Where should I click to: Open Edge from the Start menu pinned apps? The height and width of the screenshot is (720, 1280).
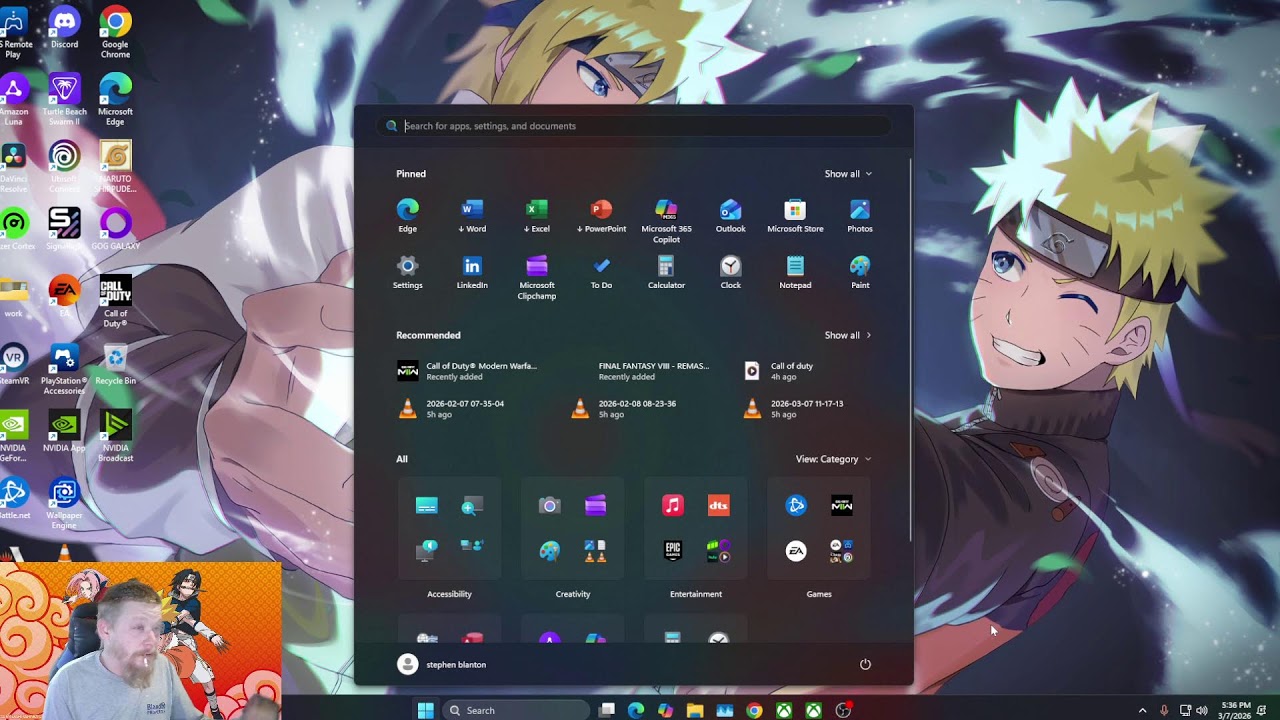[x=407, y=216]
